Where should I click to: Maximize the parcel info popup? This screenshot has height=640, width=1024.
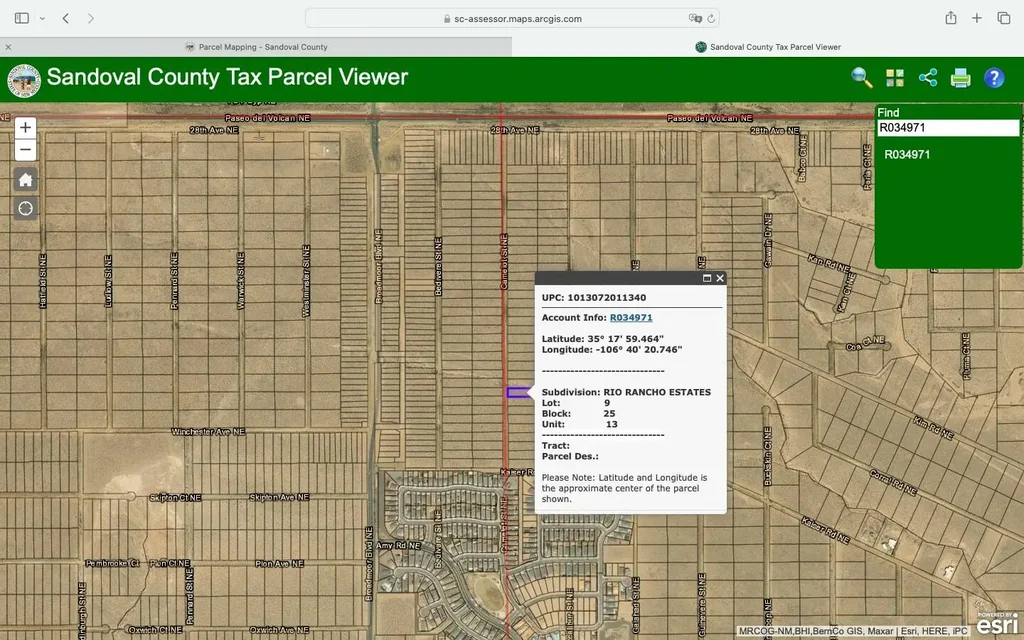tap(706, 279)
